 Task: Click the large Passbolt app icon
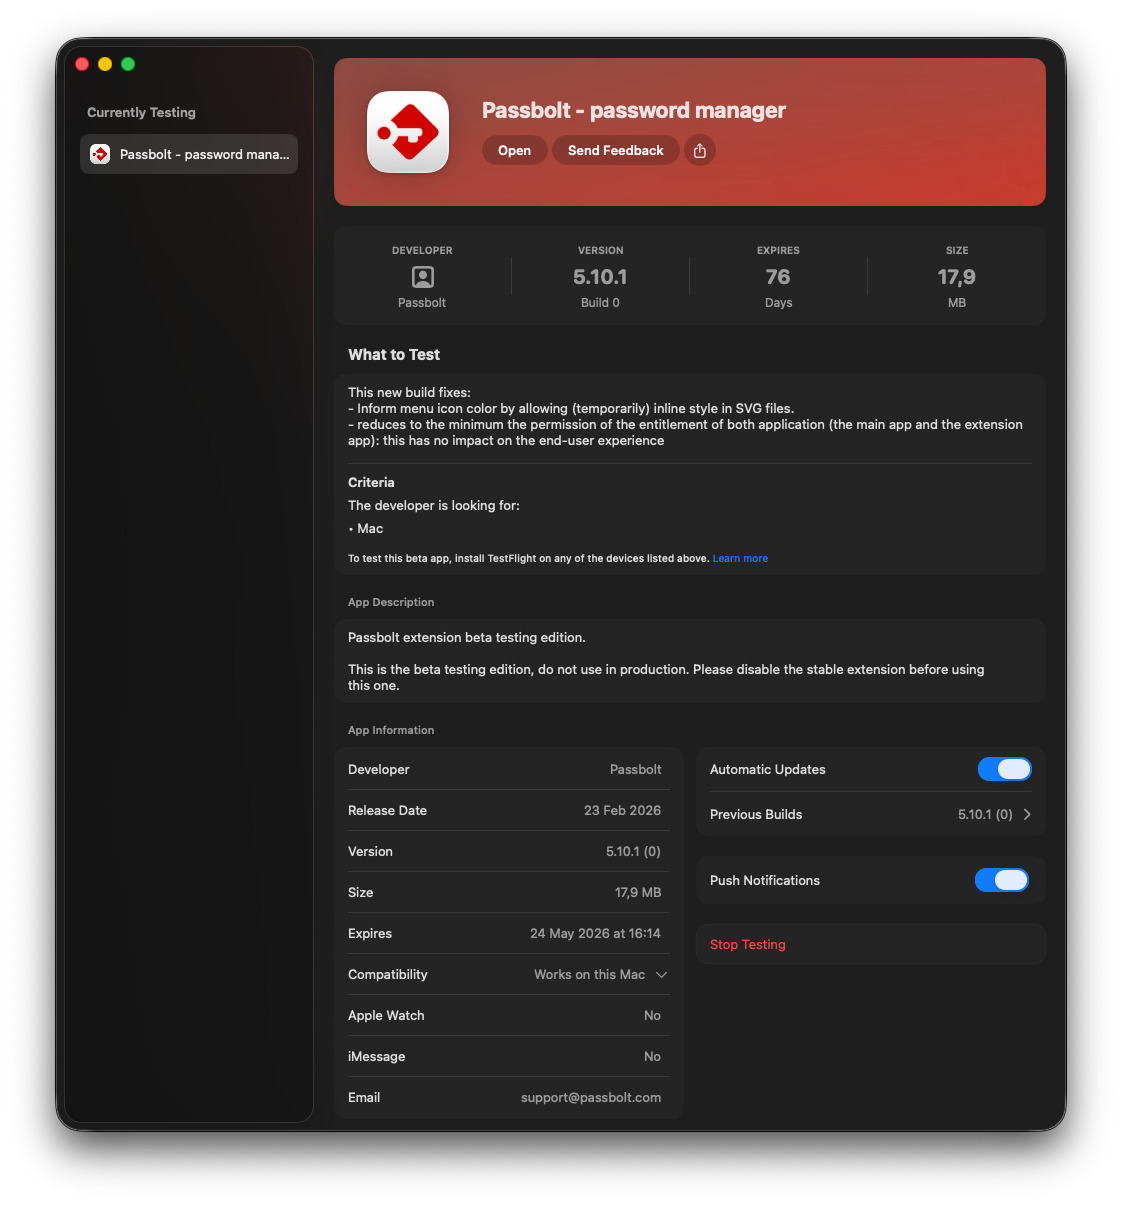click(x=408, y=132)
